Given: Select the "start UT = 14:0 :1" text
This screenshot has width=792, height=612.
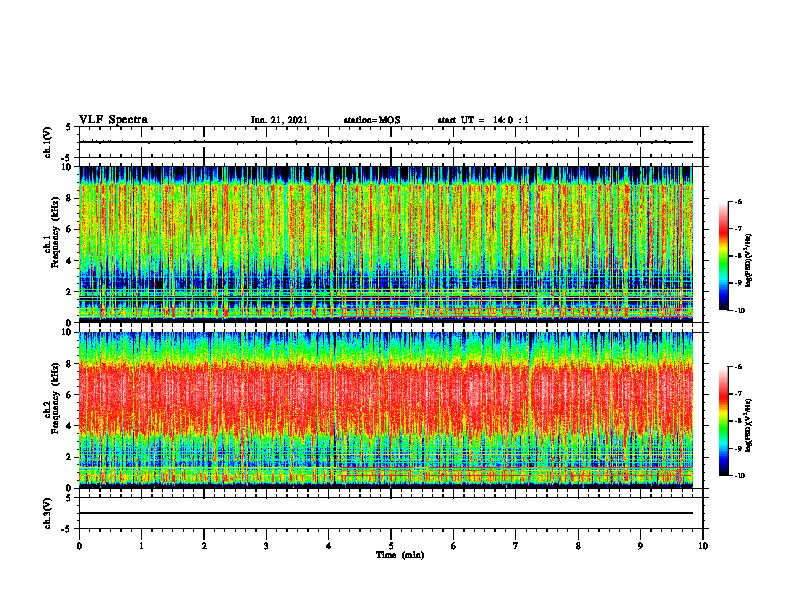Looking at the screenshot, I should (x=483, y=120).
